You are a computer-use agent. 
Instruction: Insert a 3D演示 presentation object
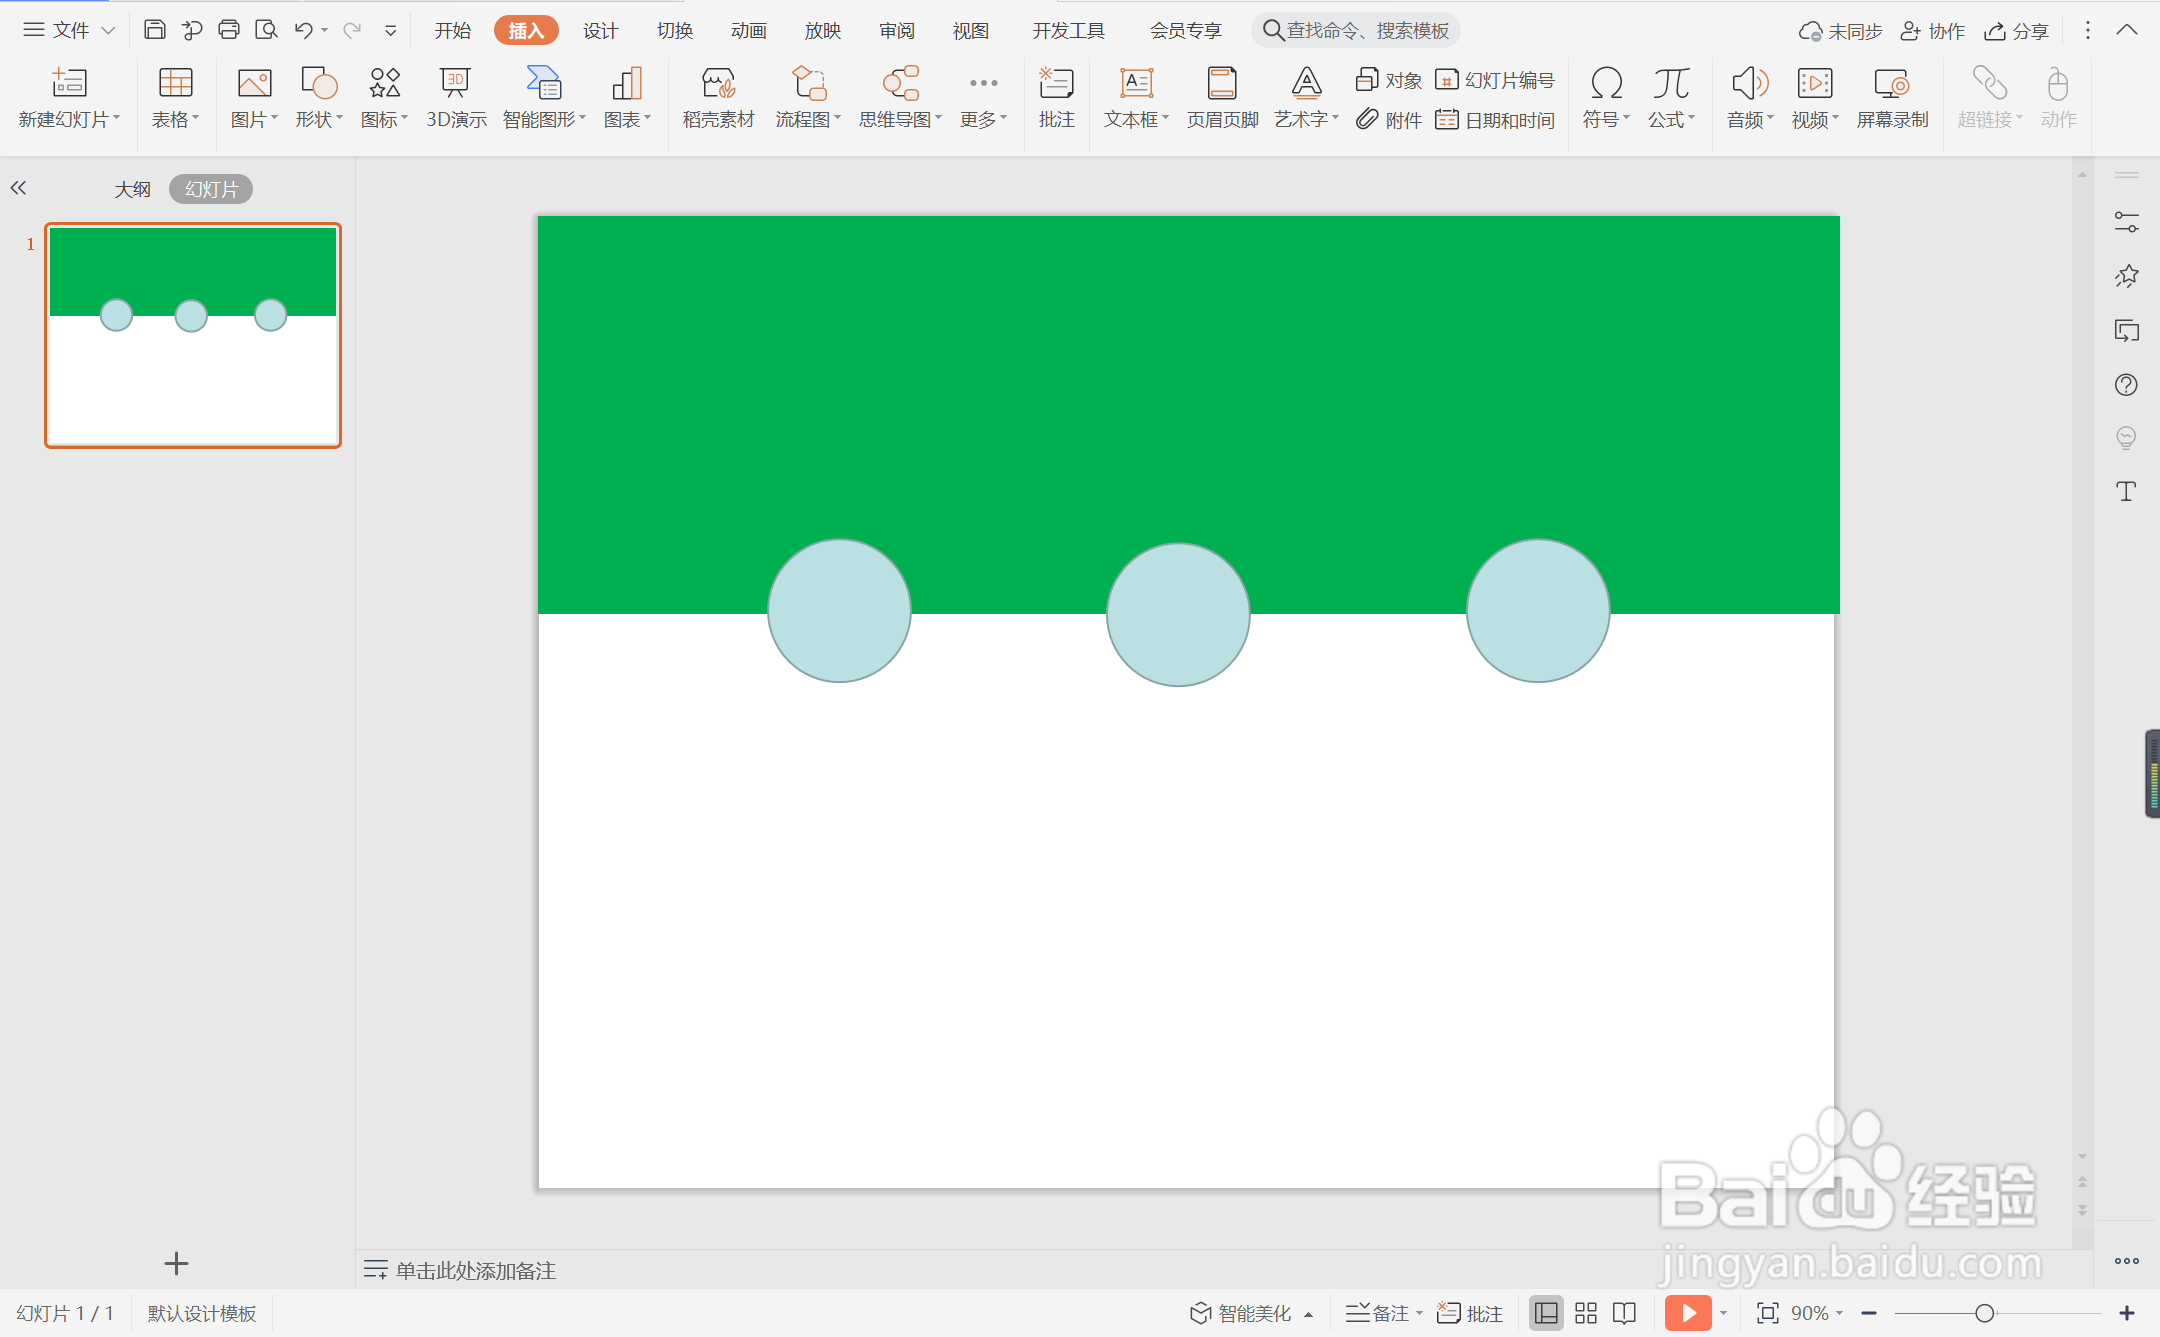tap(455, 97)
